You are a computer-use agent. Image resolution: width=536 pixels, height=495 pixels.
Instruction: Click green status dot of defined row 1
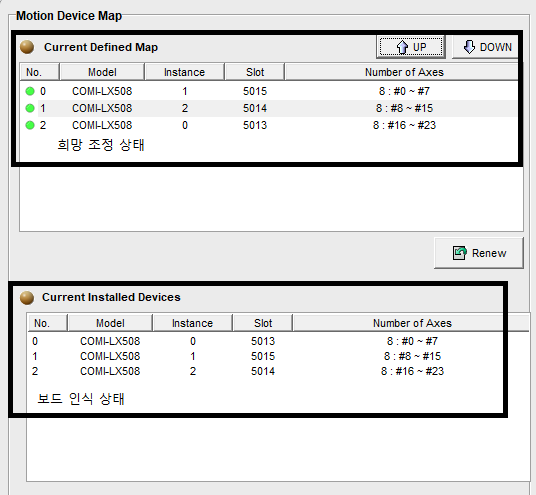click(x=30, y=108)
